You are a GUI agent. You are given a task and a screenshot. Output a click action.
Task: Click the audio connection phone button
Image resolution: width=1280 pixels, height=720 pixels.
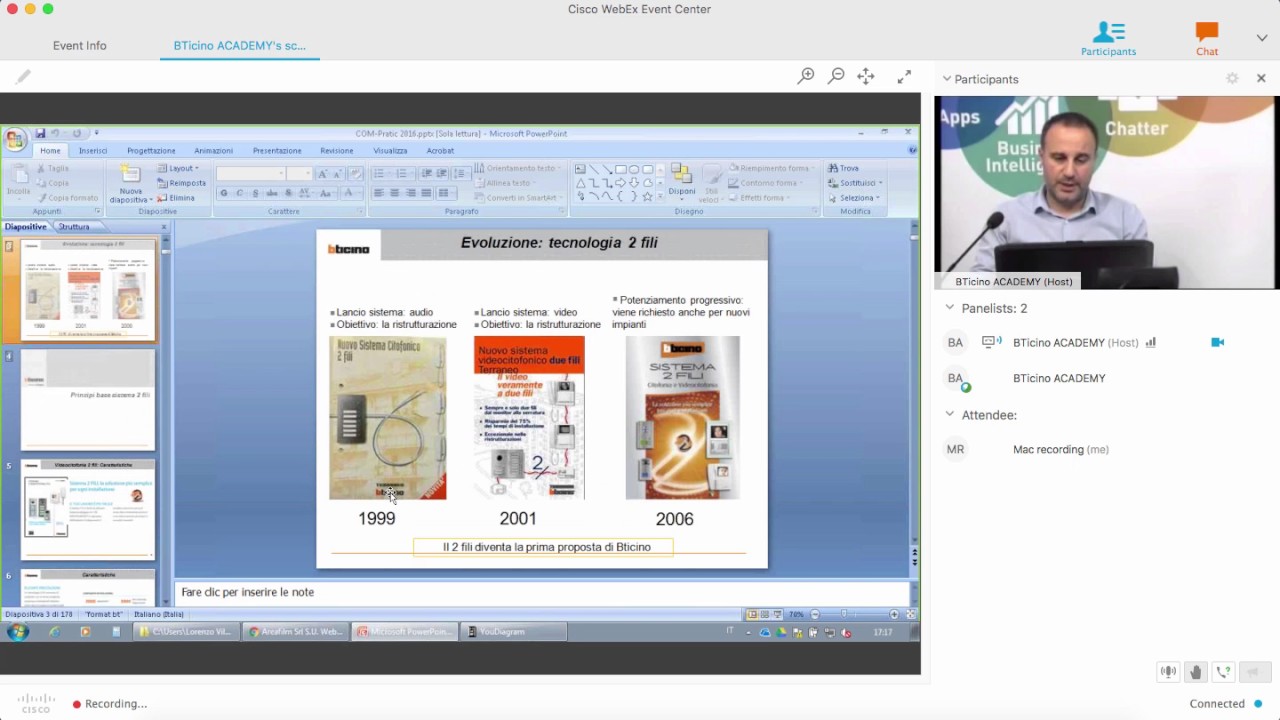click(x=1223, y=672)
